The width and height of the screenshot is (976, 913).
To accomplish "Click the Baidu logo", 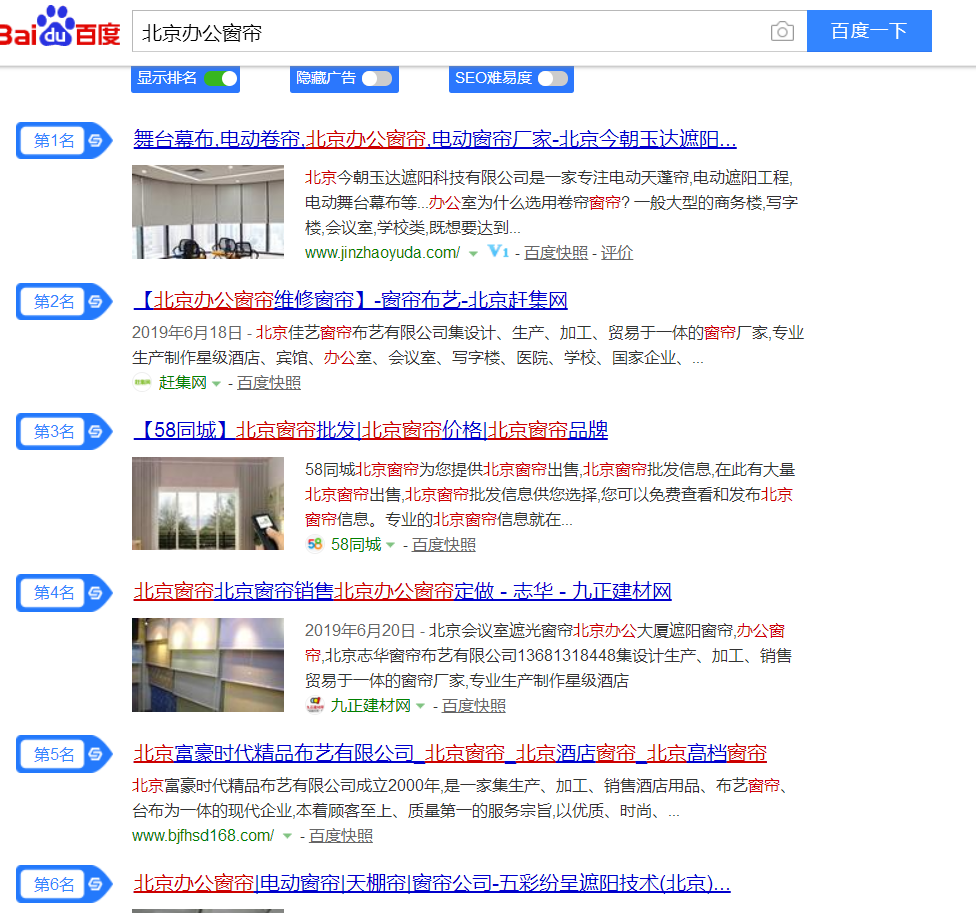I will [x=60, y=27].
